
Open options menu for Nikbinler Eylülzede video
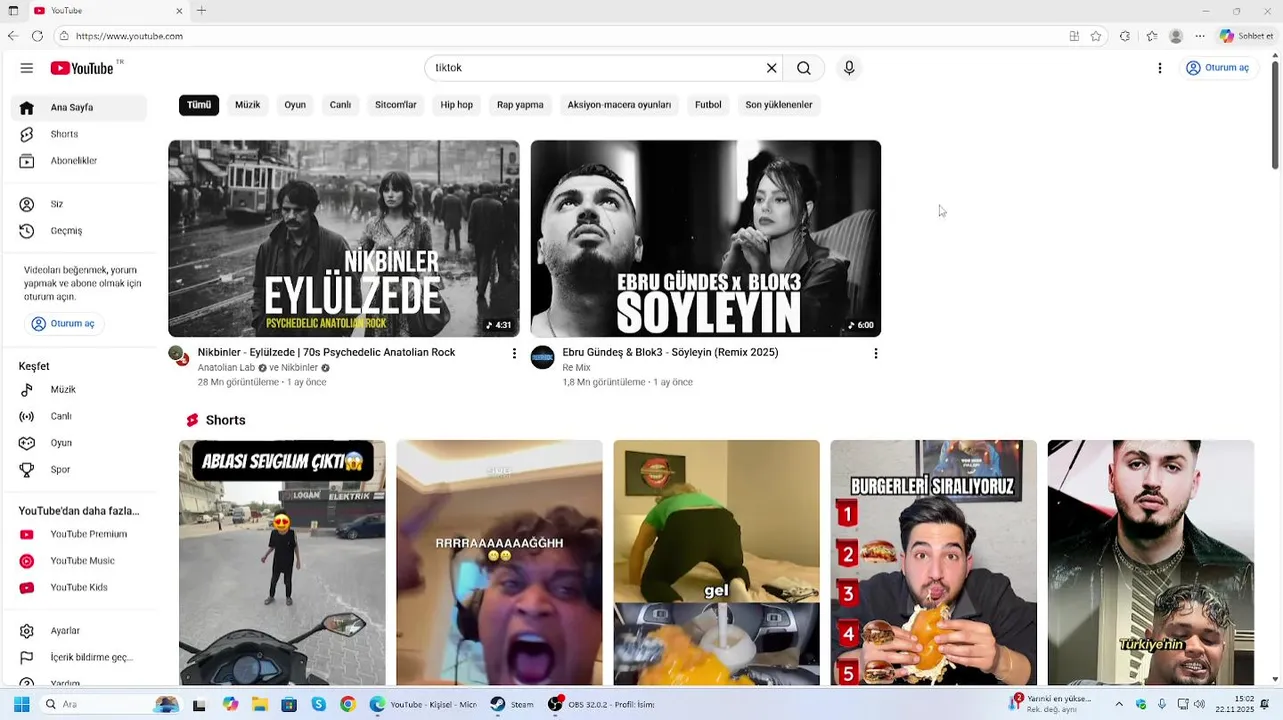click(515, 354)
